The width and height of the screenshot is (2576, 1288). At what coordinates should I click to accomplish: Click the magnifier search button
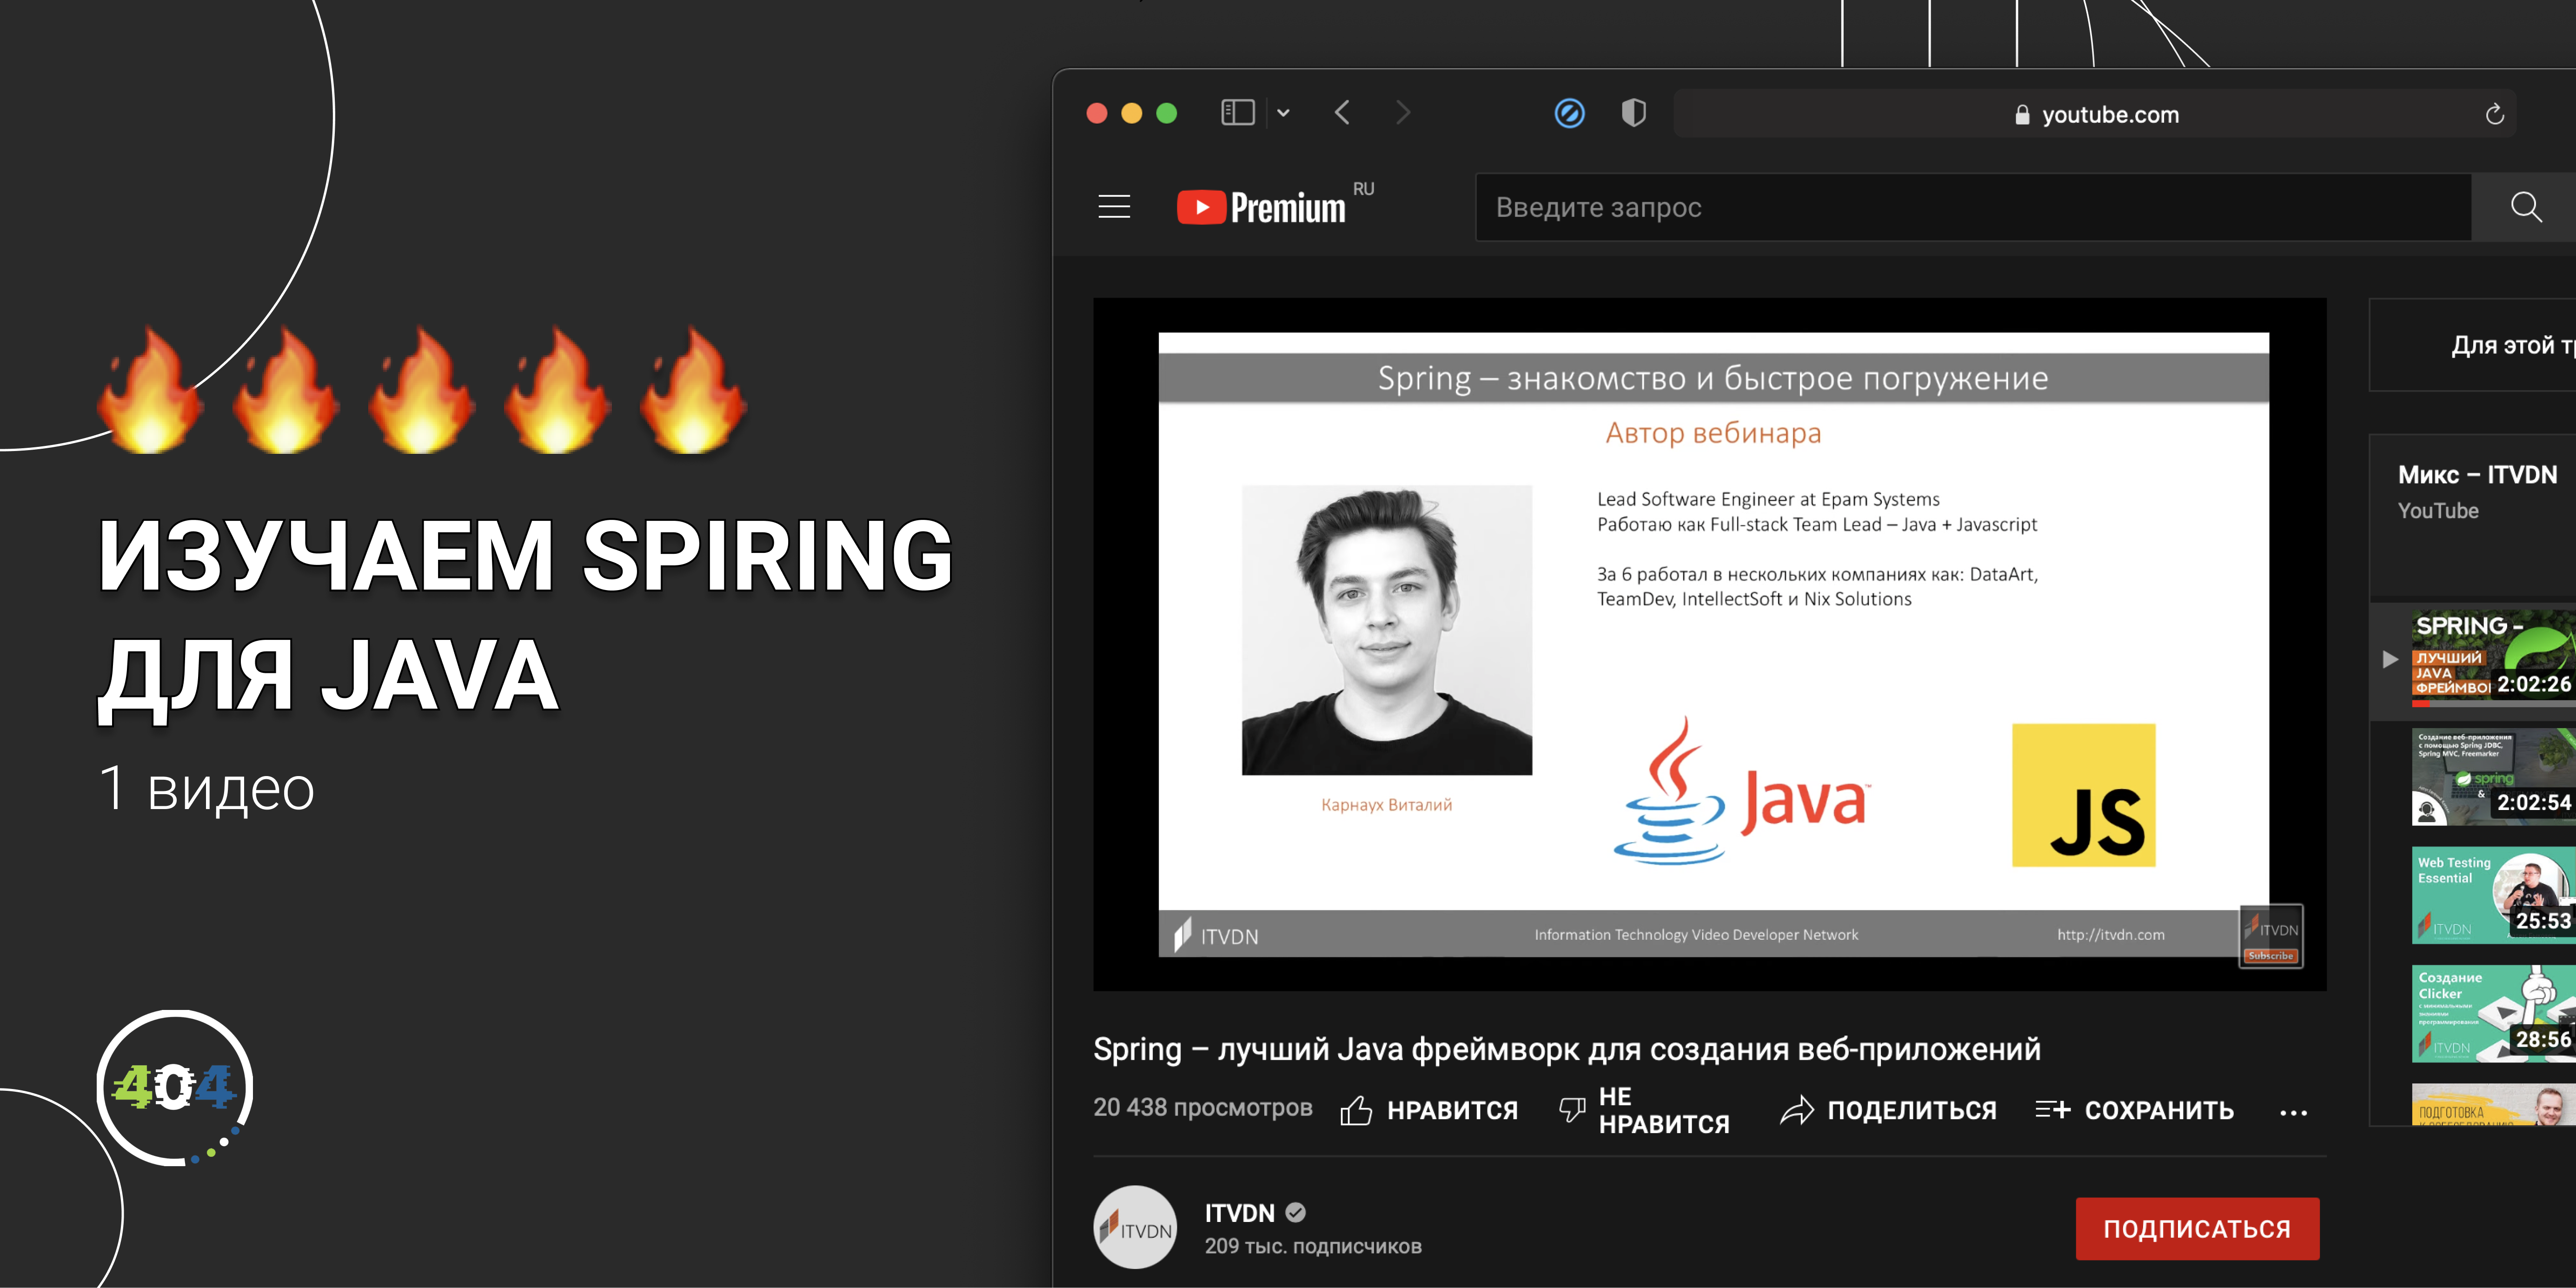point(2526,207)
